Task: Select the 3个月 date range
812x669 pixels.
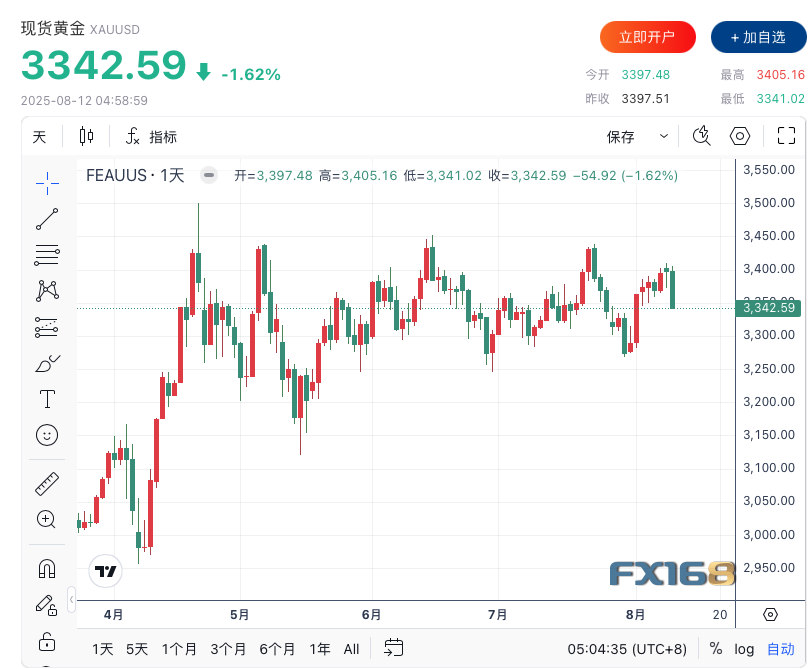Action: click(228, 649)
